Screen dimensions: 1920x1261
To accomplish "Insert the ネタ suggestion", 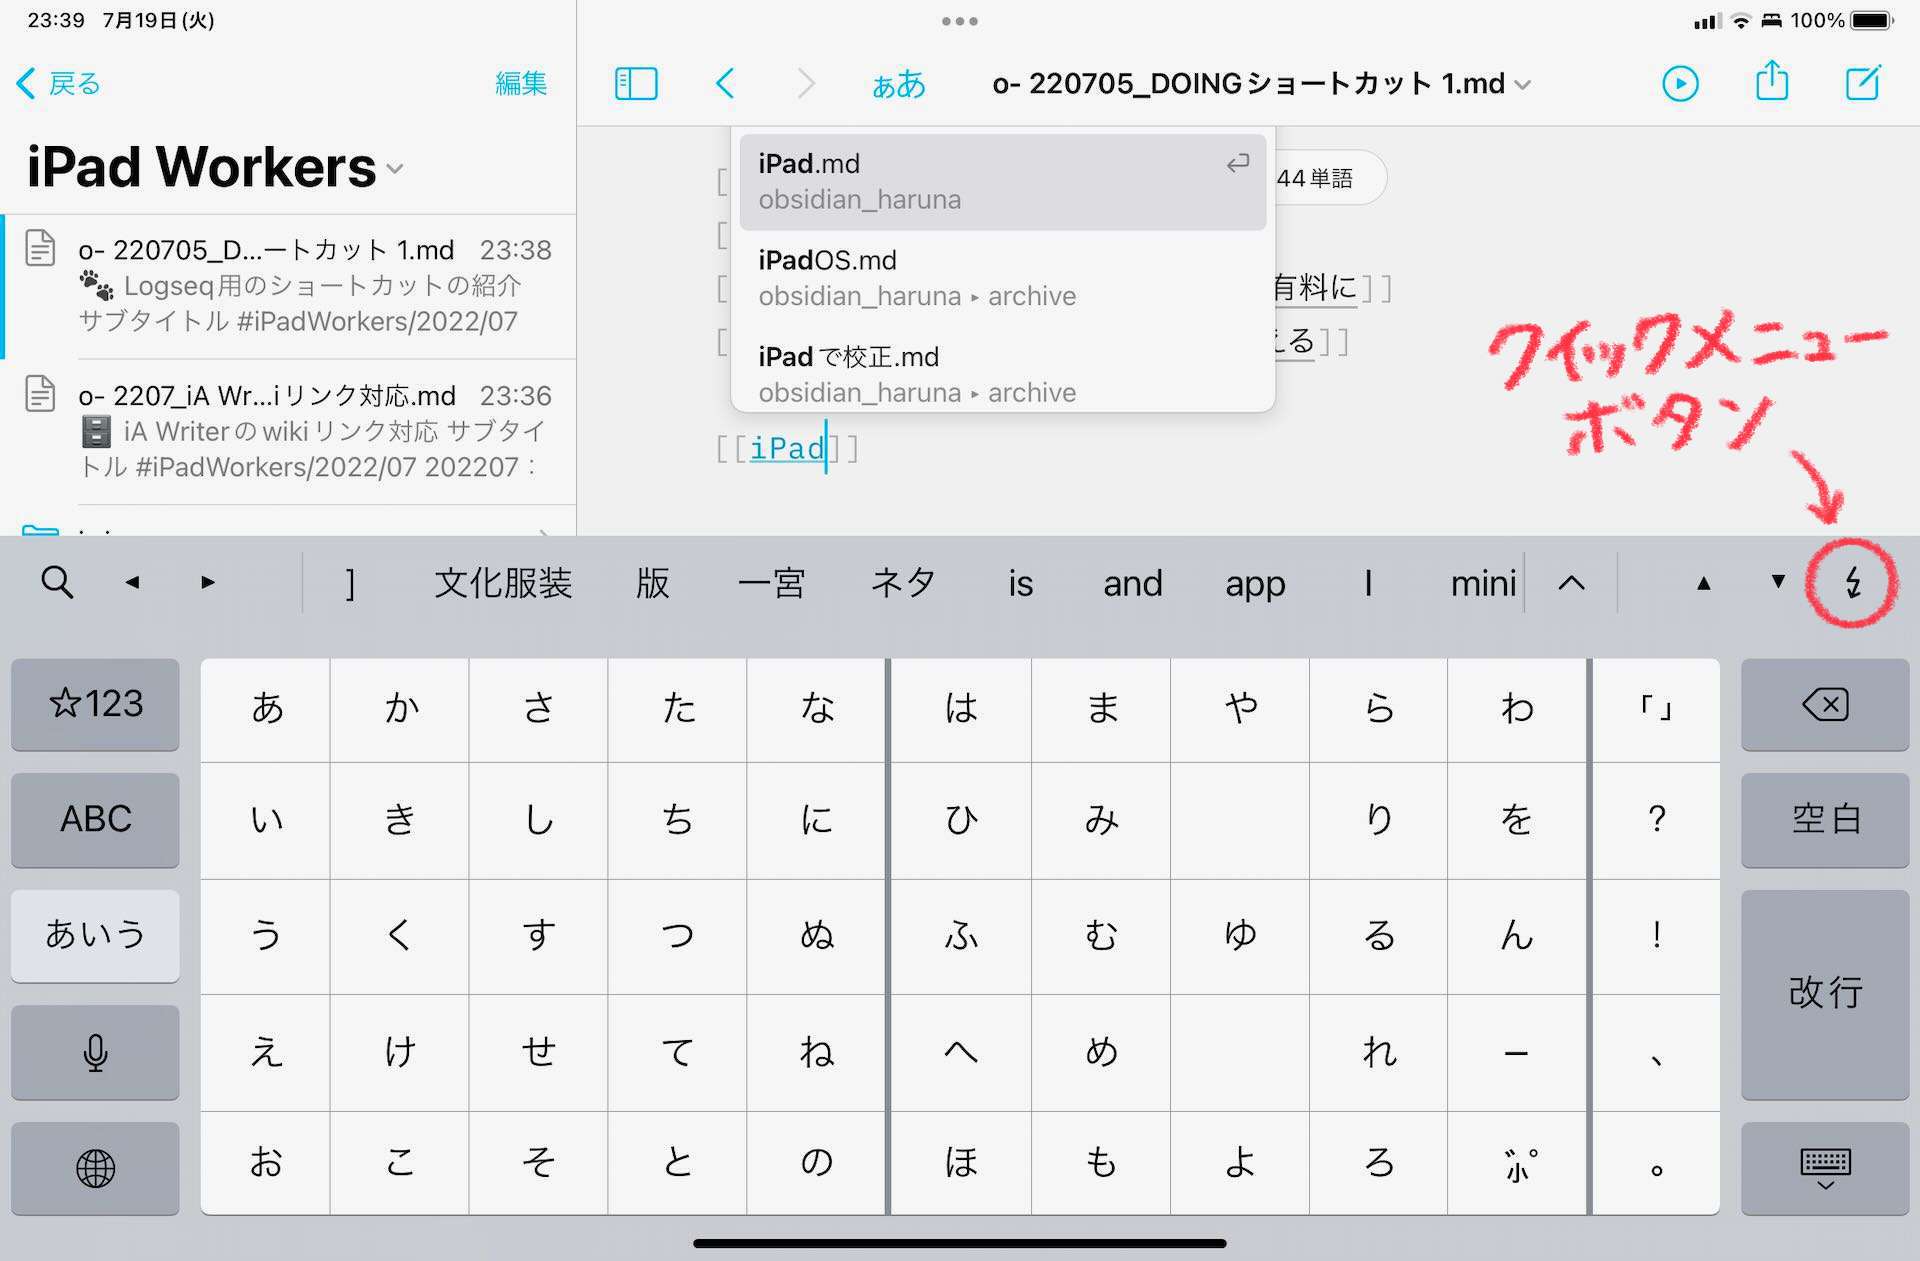I will [903, 583].
